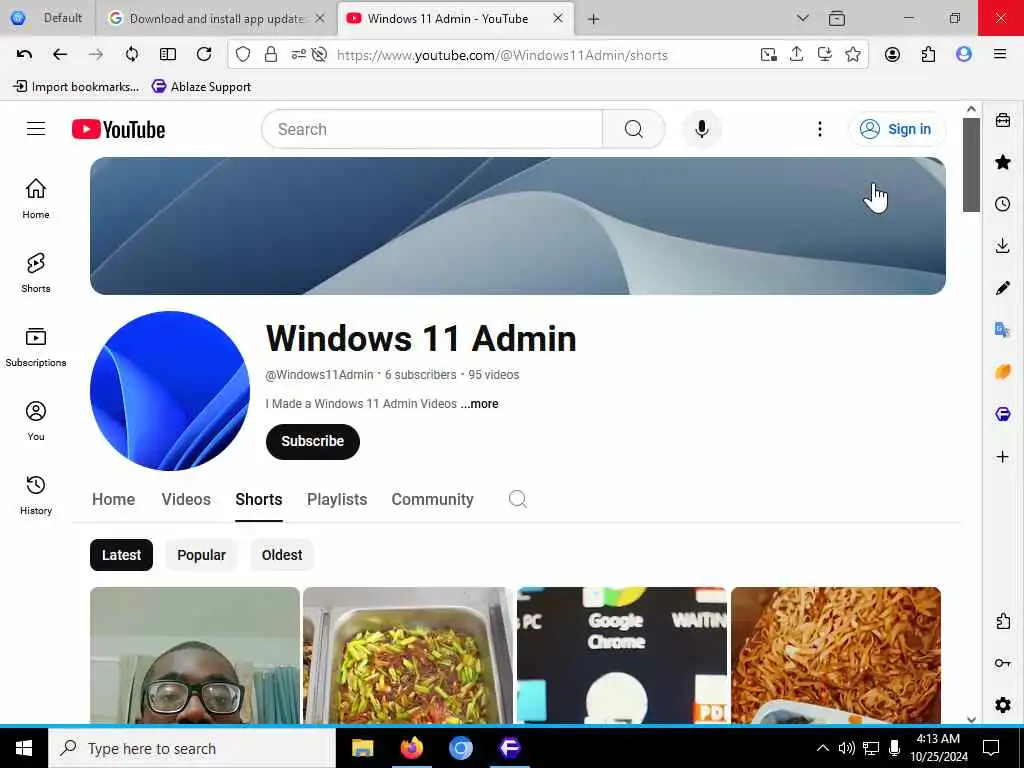Viewport: 1024px width, 768px height.
Task: Select the Popular sort chip
Action: [201, 554]
